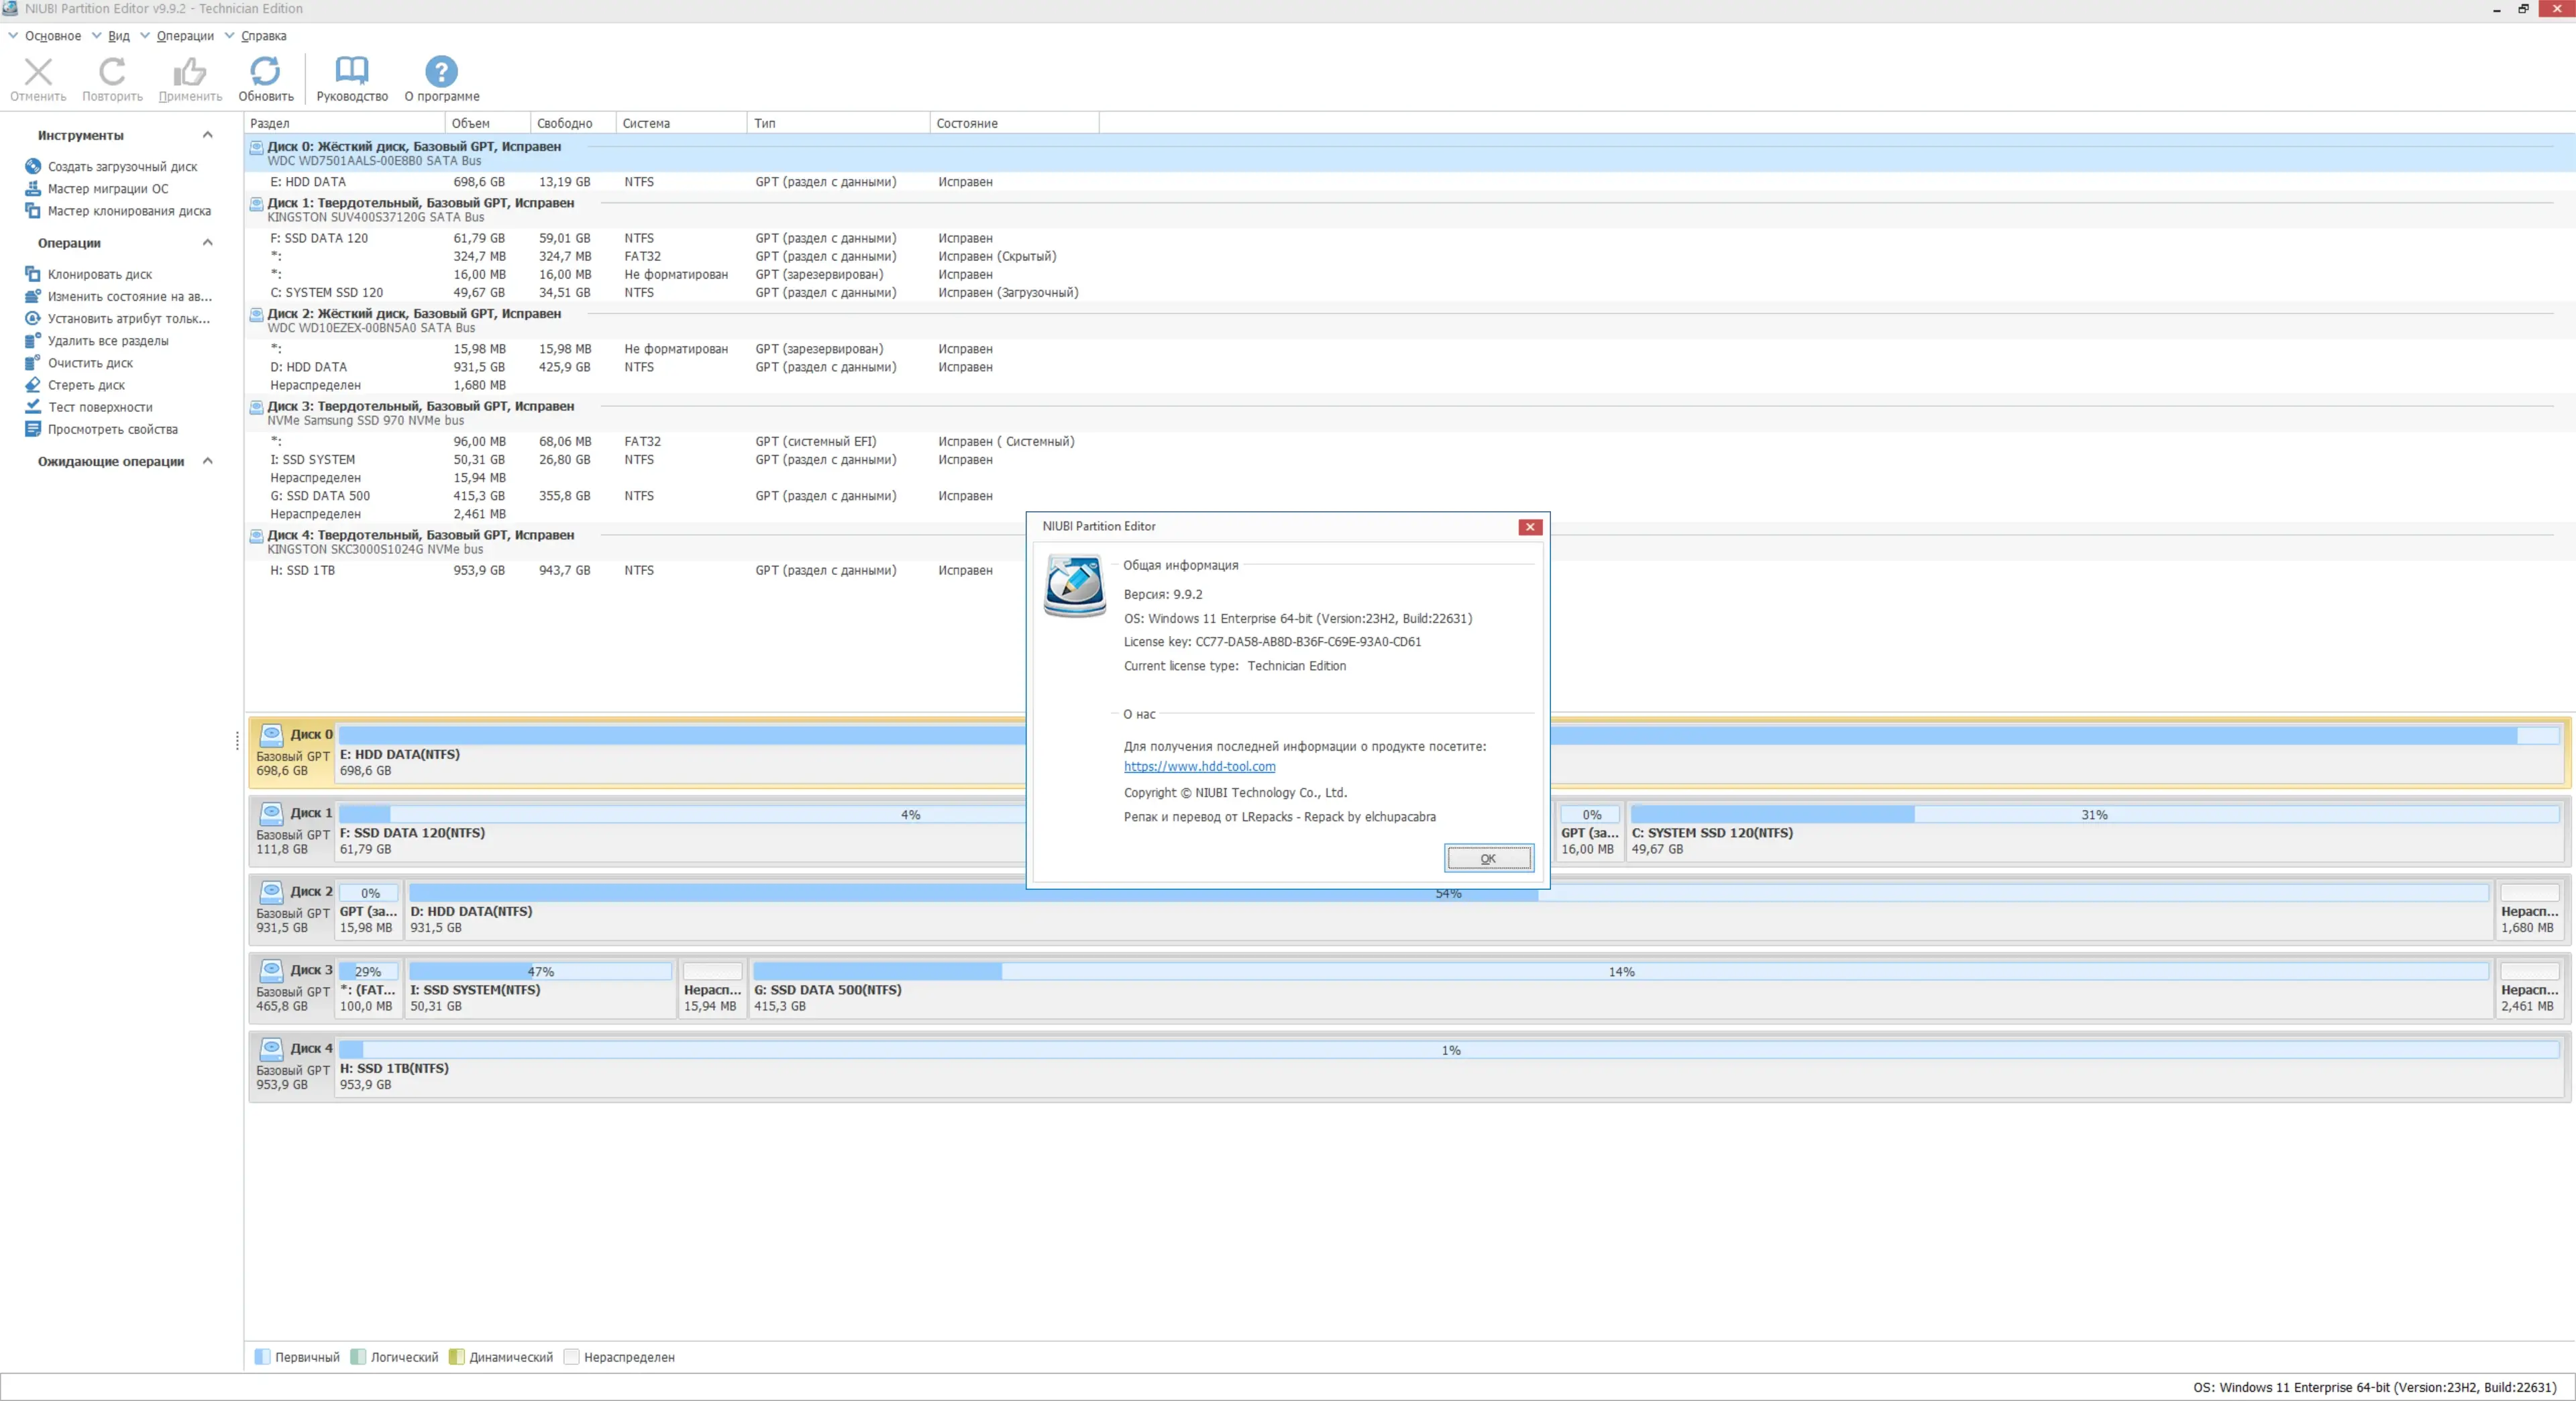This screenshot has width=2576, height=1401.
Task: Click the Refresh (Обновить) toolbar icon
Action: pos(265,71)
